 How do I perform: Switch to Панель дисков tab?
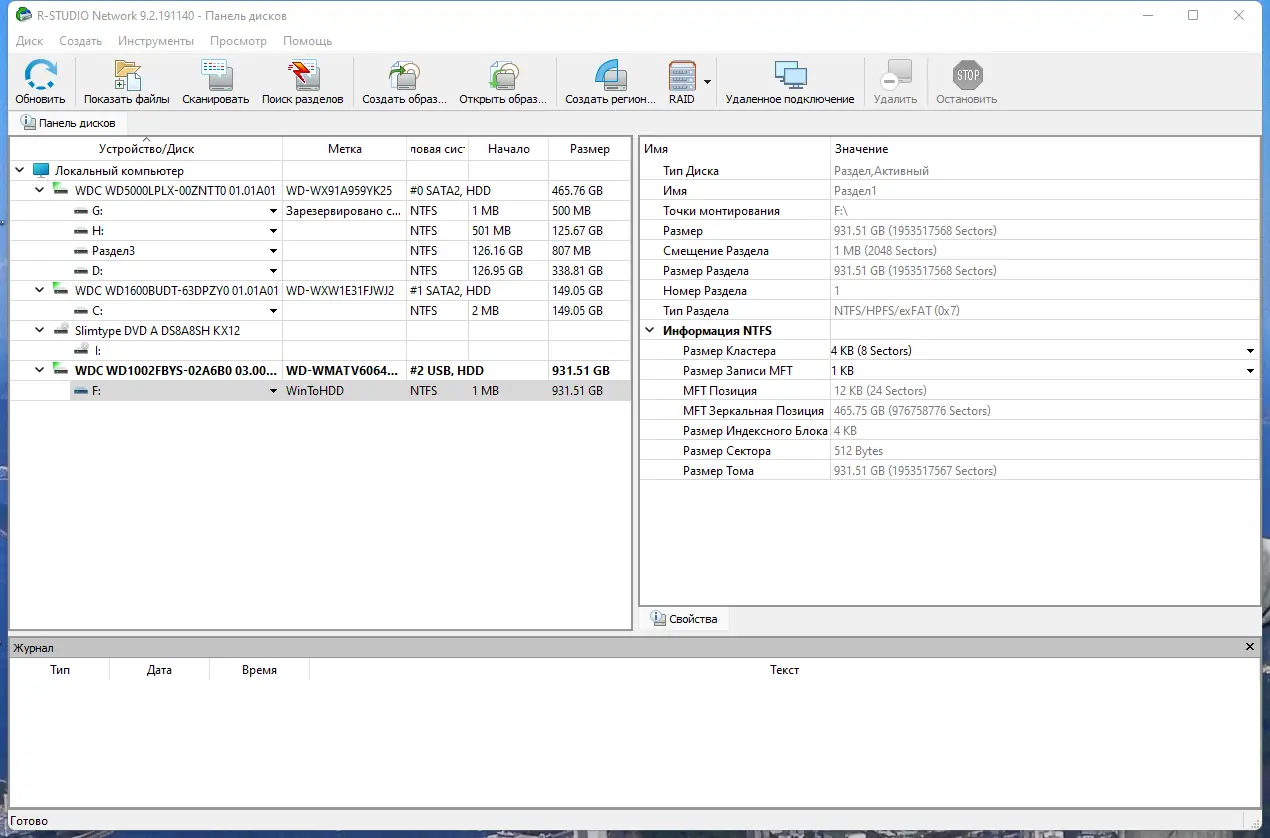click(68, 123)
